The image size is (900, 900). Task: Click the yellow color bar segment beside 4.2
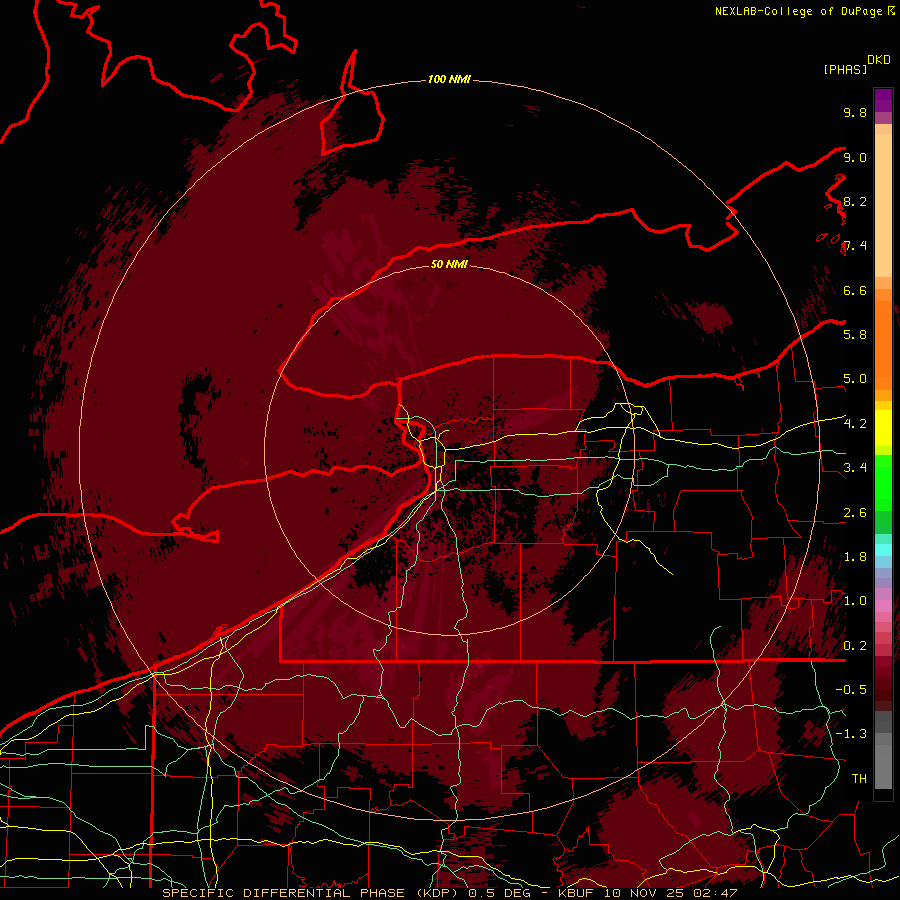click(x=883, y=428)
